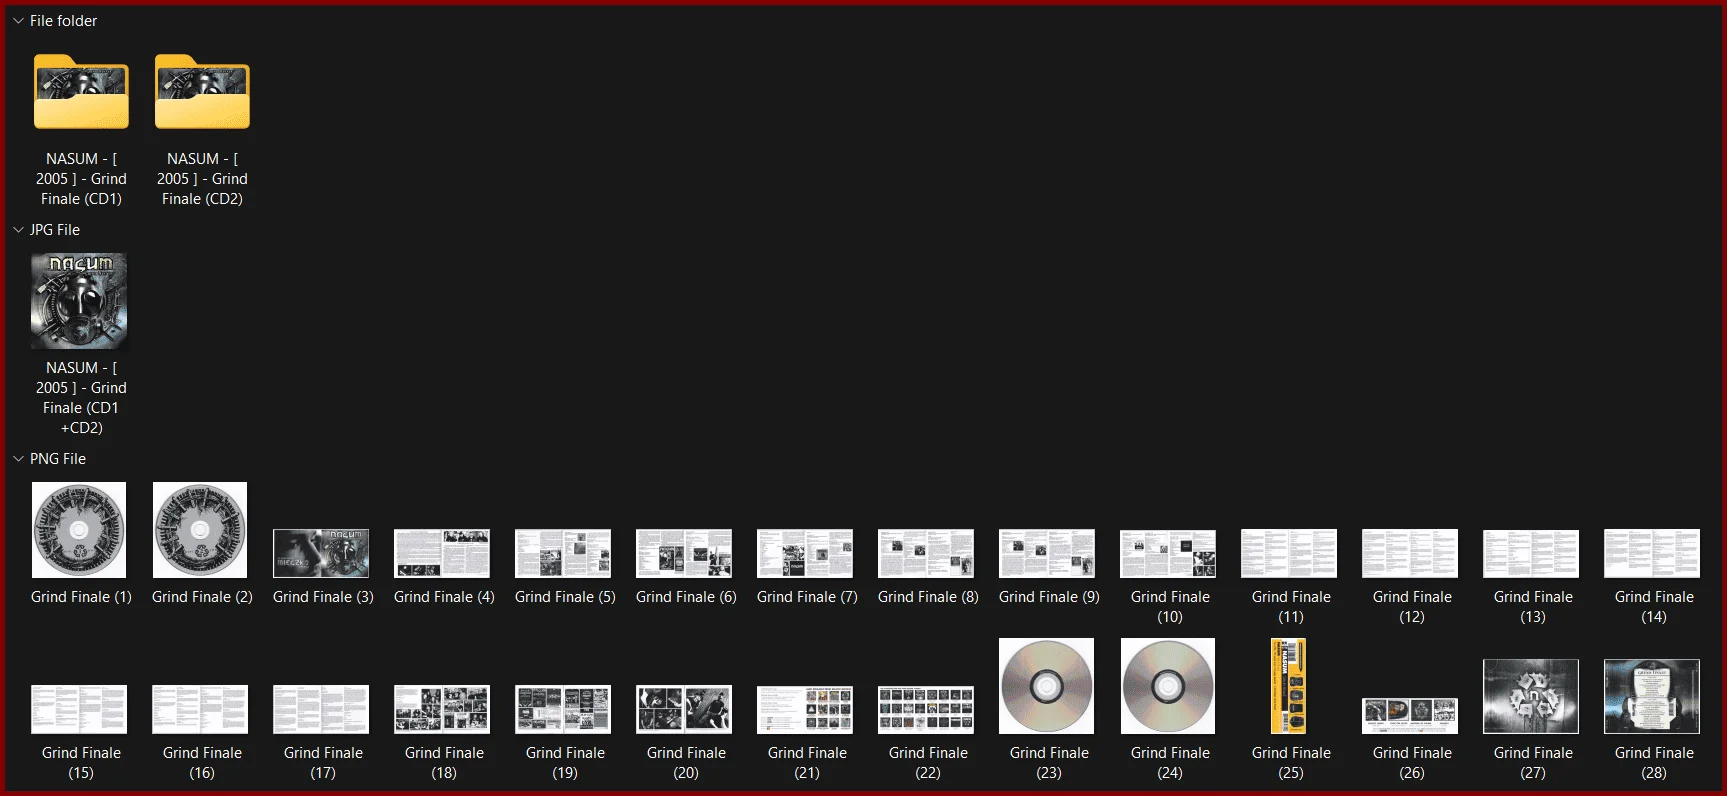Select Grind Finale (20) photo thumbnail
Image resolution: width=1727 pixels, height=796 pixels.
[684, 709]
